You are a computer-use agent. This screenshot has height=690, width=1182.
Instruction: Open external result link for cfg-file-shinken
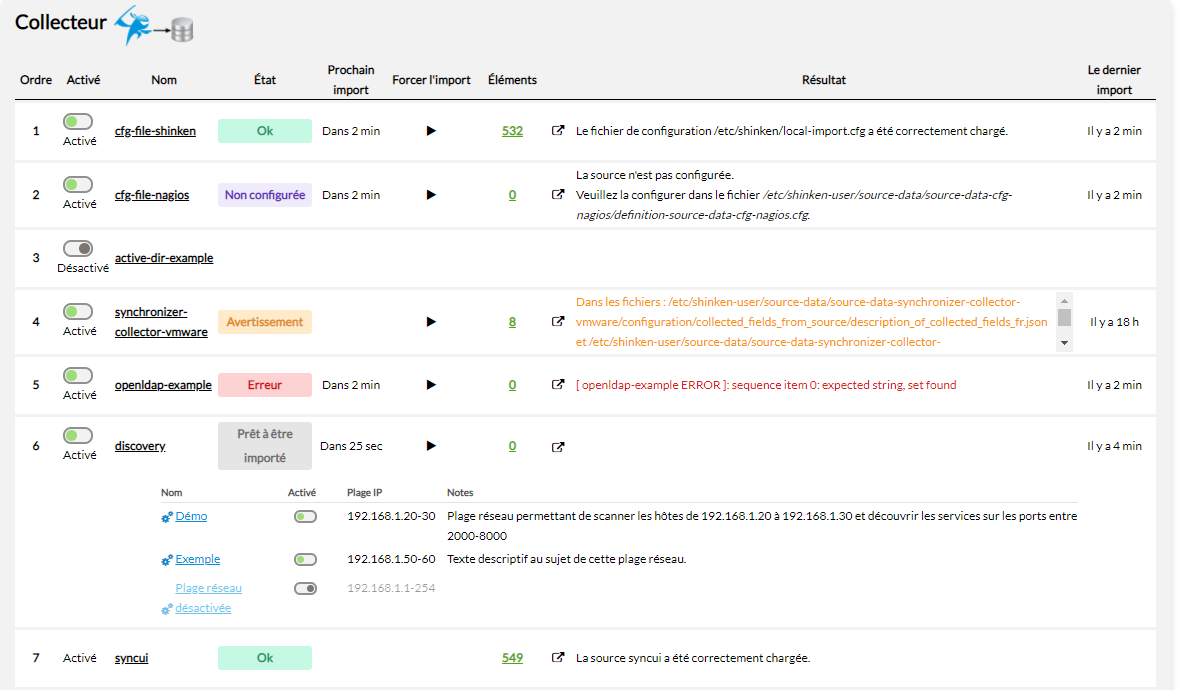558,131
